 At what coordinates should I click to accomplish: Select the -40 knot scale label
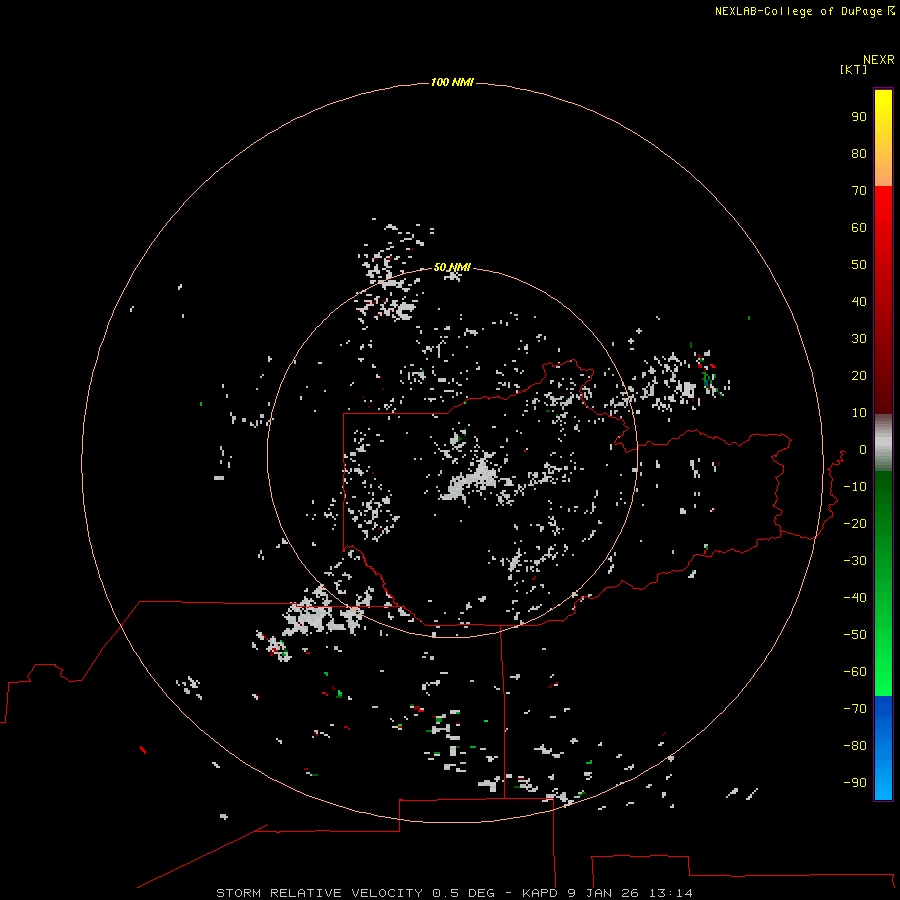click(x=855, y=598)
